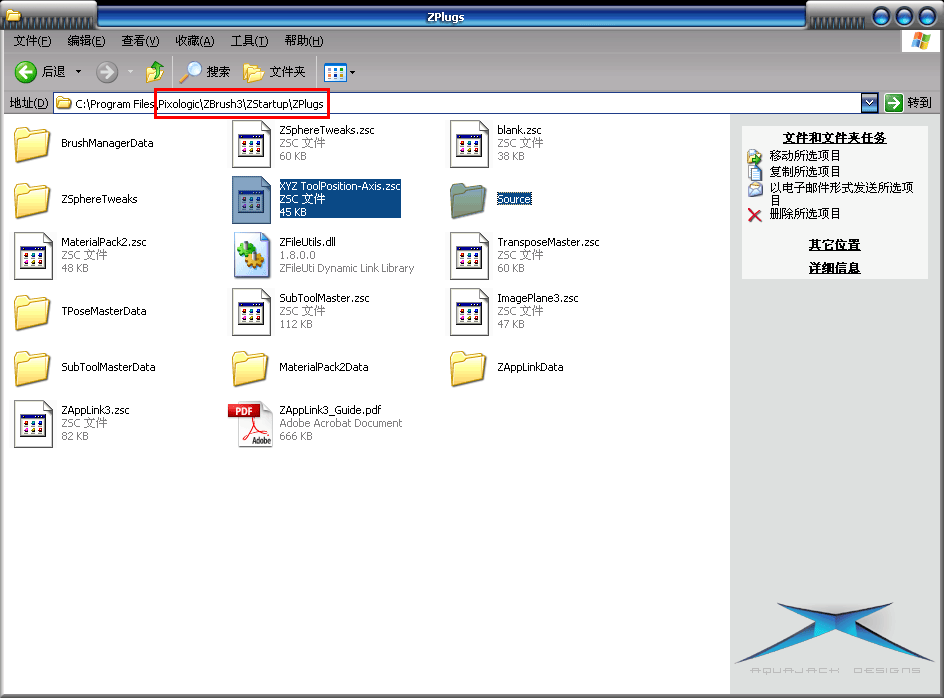Click the XYZ ToolPosition-Axis.zsc file name
The height and width of the screenshot is (698, 944).
(340, 186)
